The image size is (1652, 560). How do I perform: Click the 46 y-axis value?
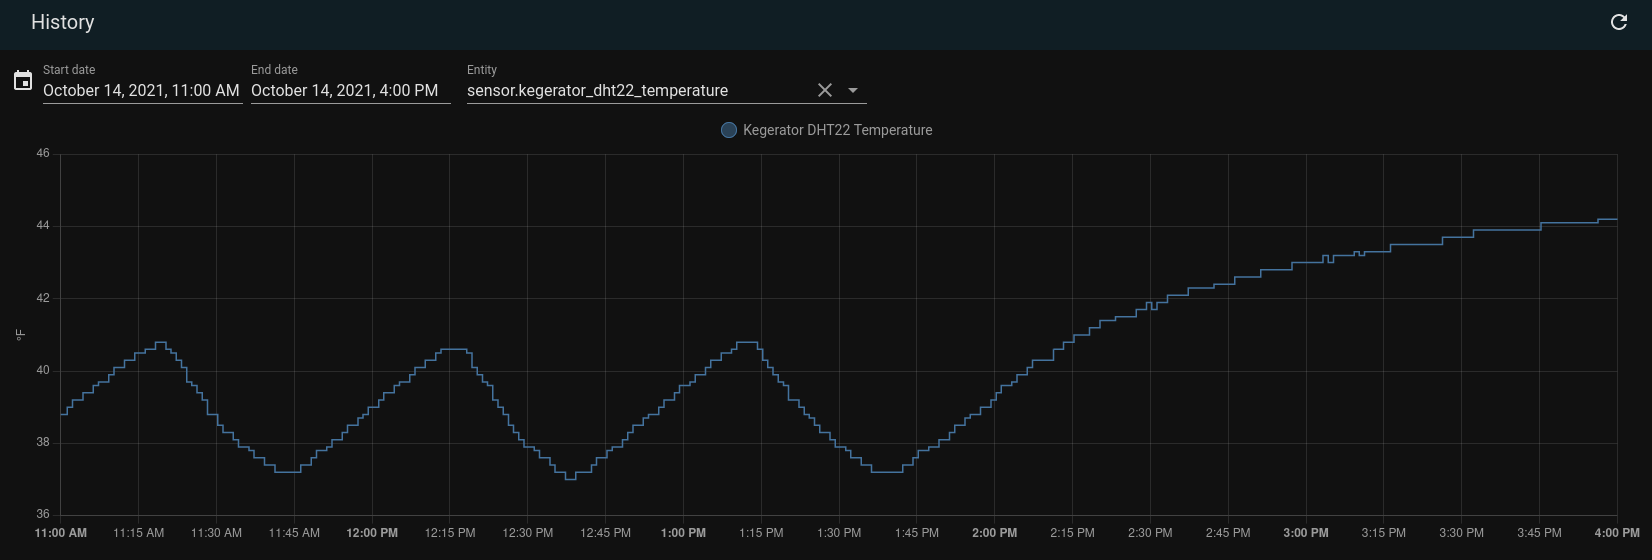[x=43, y=154]
